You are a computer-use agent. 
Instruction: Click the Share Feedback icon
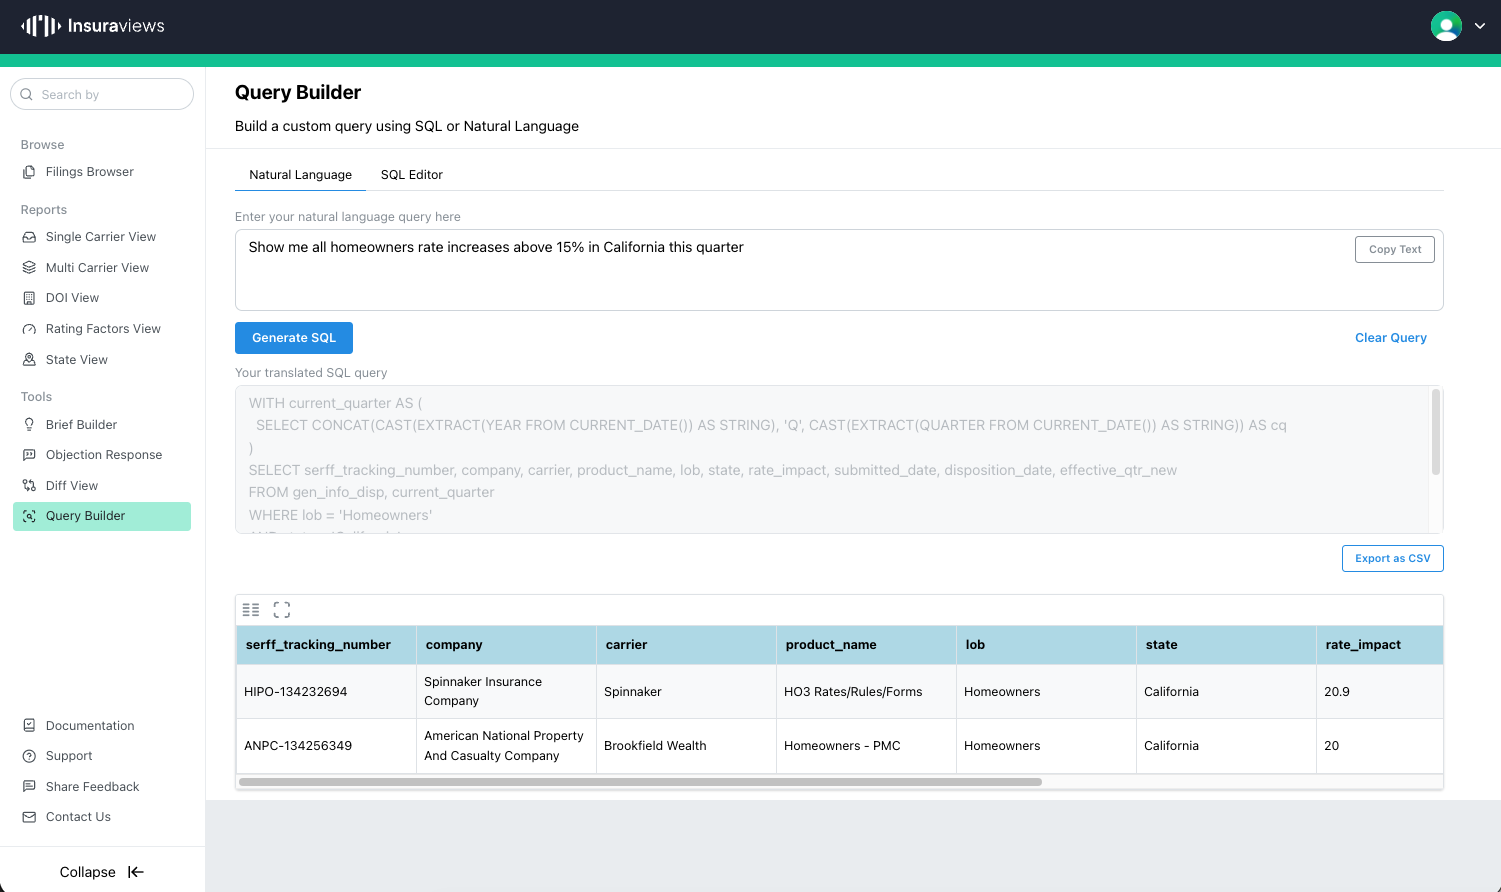pyautogui.click(x=29, y=787)
